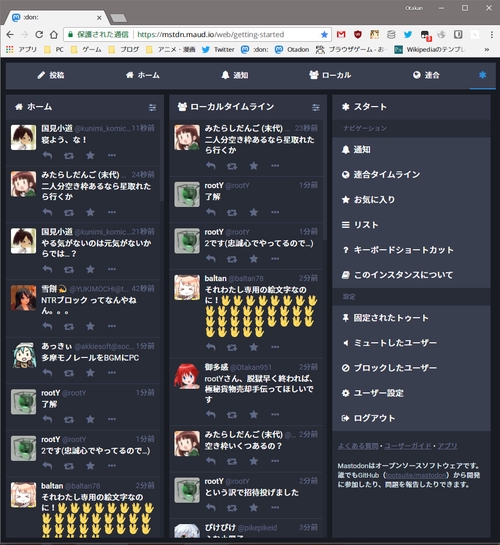Open 通知 in the スタート navigation list
Image resolution: width=500 pixels, height=545 pixels.
[411, 149]
